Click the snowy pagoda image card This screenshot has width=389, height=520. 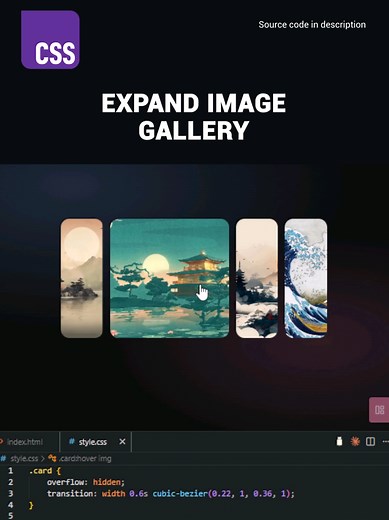[257, 278]
